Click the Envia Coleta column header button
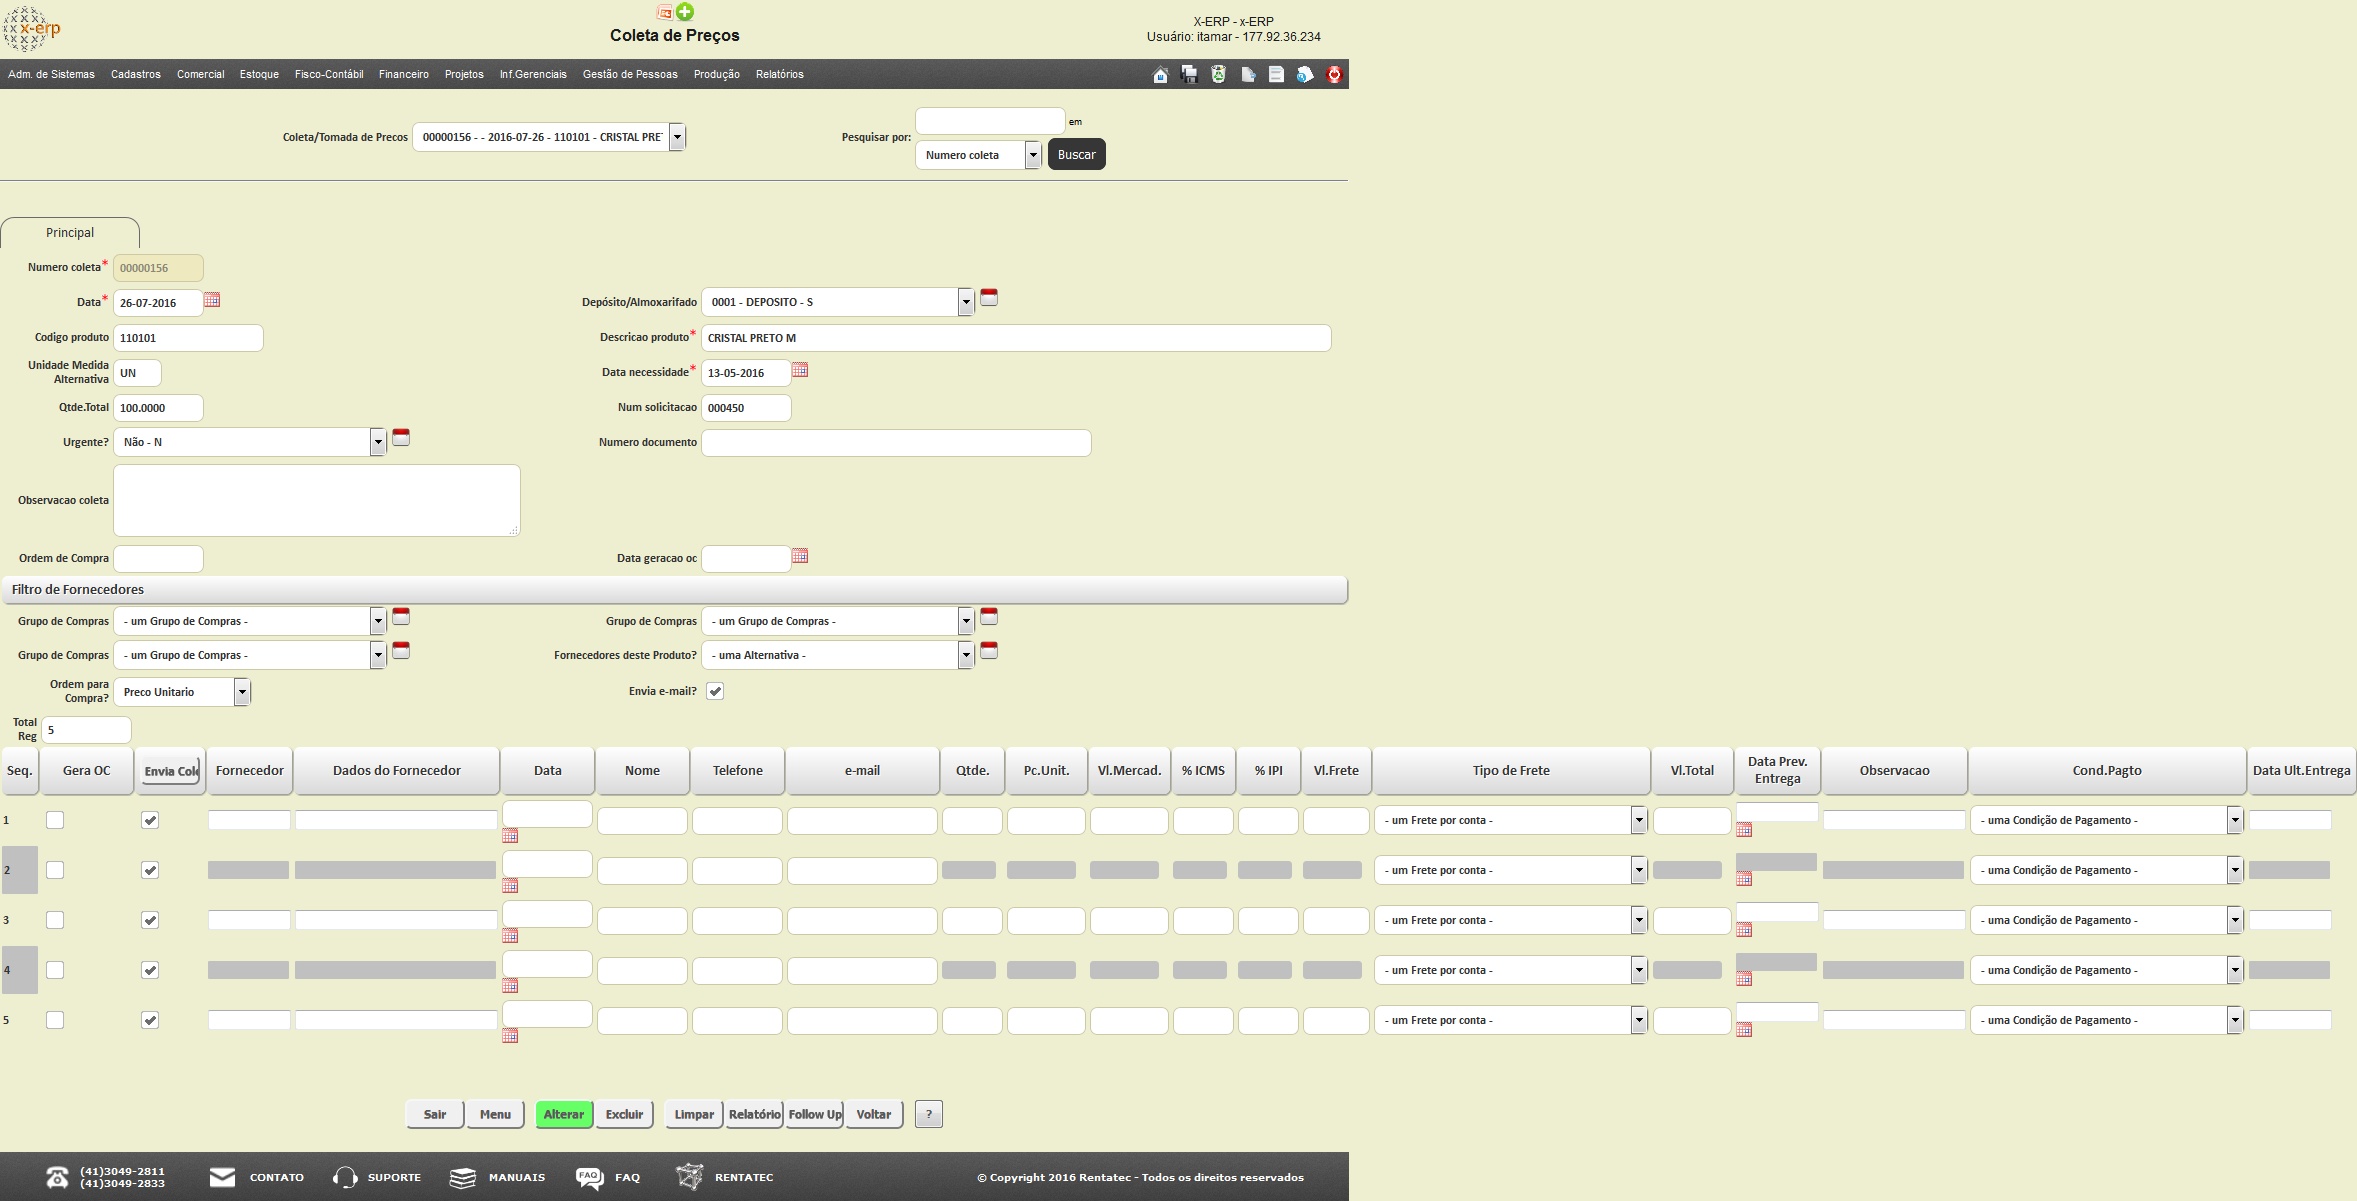This screenshot has height=1201, width=2357. click(170, 771)
